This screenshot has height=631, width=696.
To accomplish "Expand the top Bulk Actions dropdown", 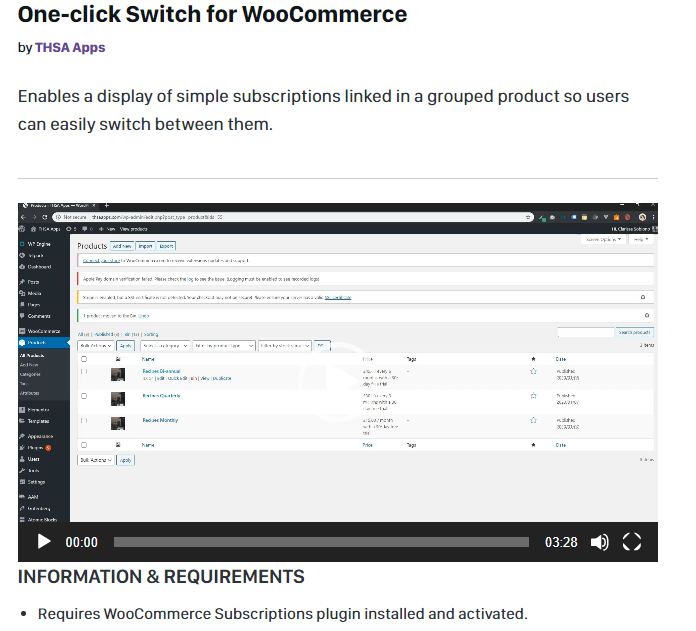I will tap(96, 345).
